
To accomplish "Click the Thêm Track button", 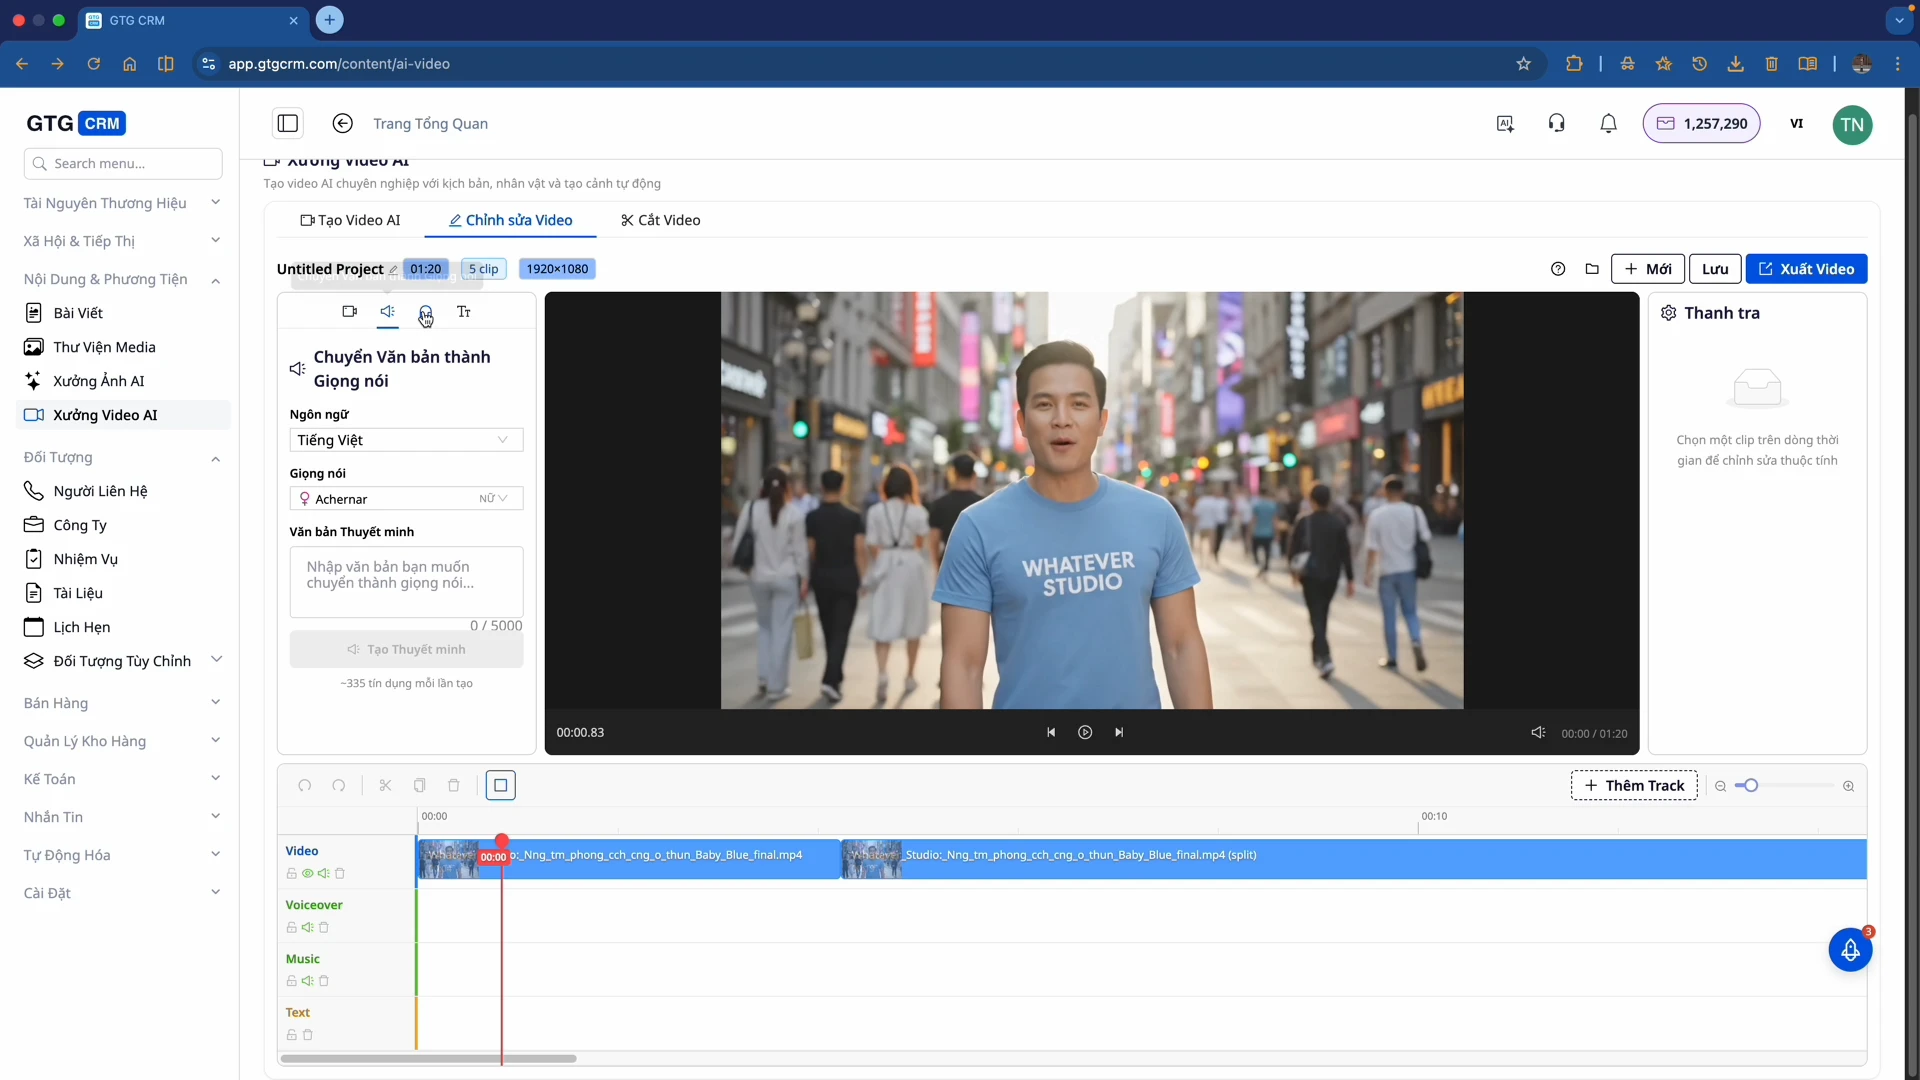I will click(1634, 786).
